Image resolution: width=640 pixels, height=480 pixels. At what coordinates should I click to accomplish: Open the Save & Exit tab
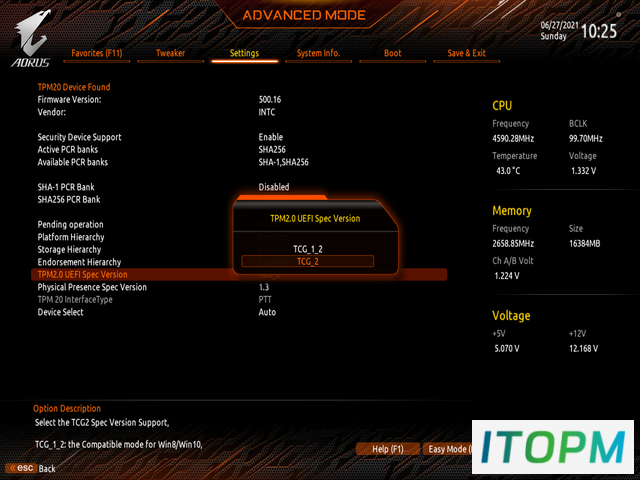point(466,53)
